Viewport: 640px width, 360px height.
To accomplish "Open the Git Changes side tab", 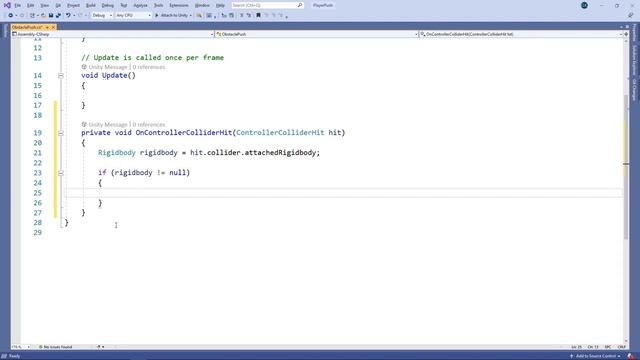I will (x=634, y=90).
